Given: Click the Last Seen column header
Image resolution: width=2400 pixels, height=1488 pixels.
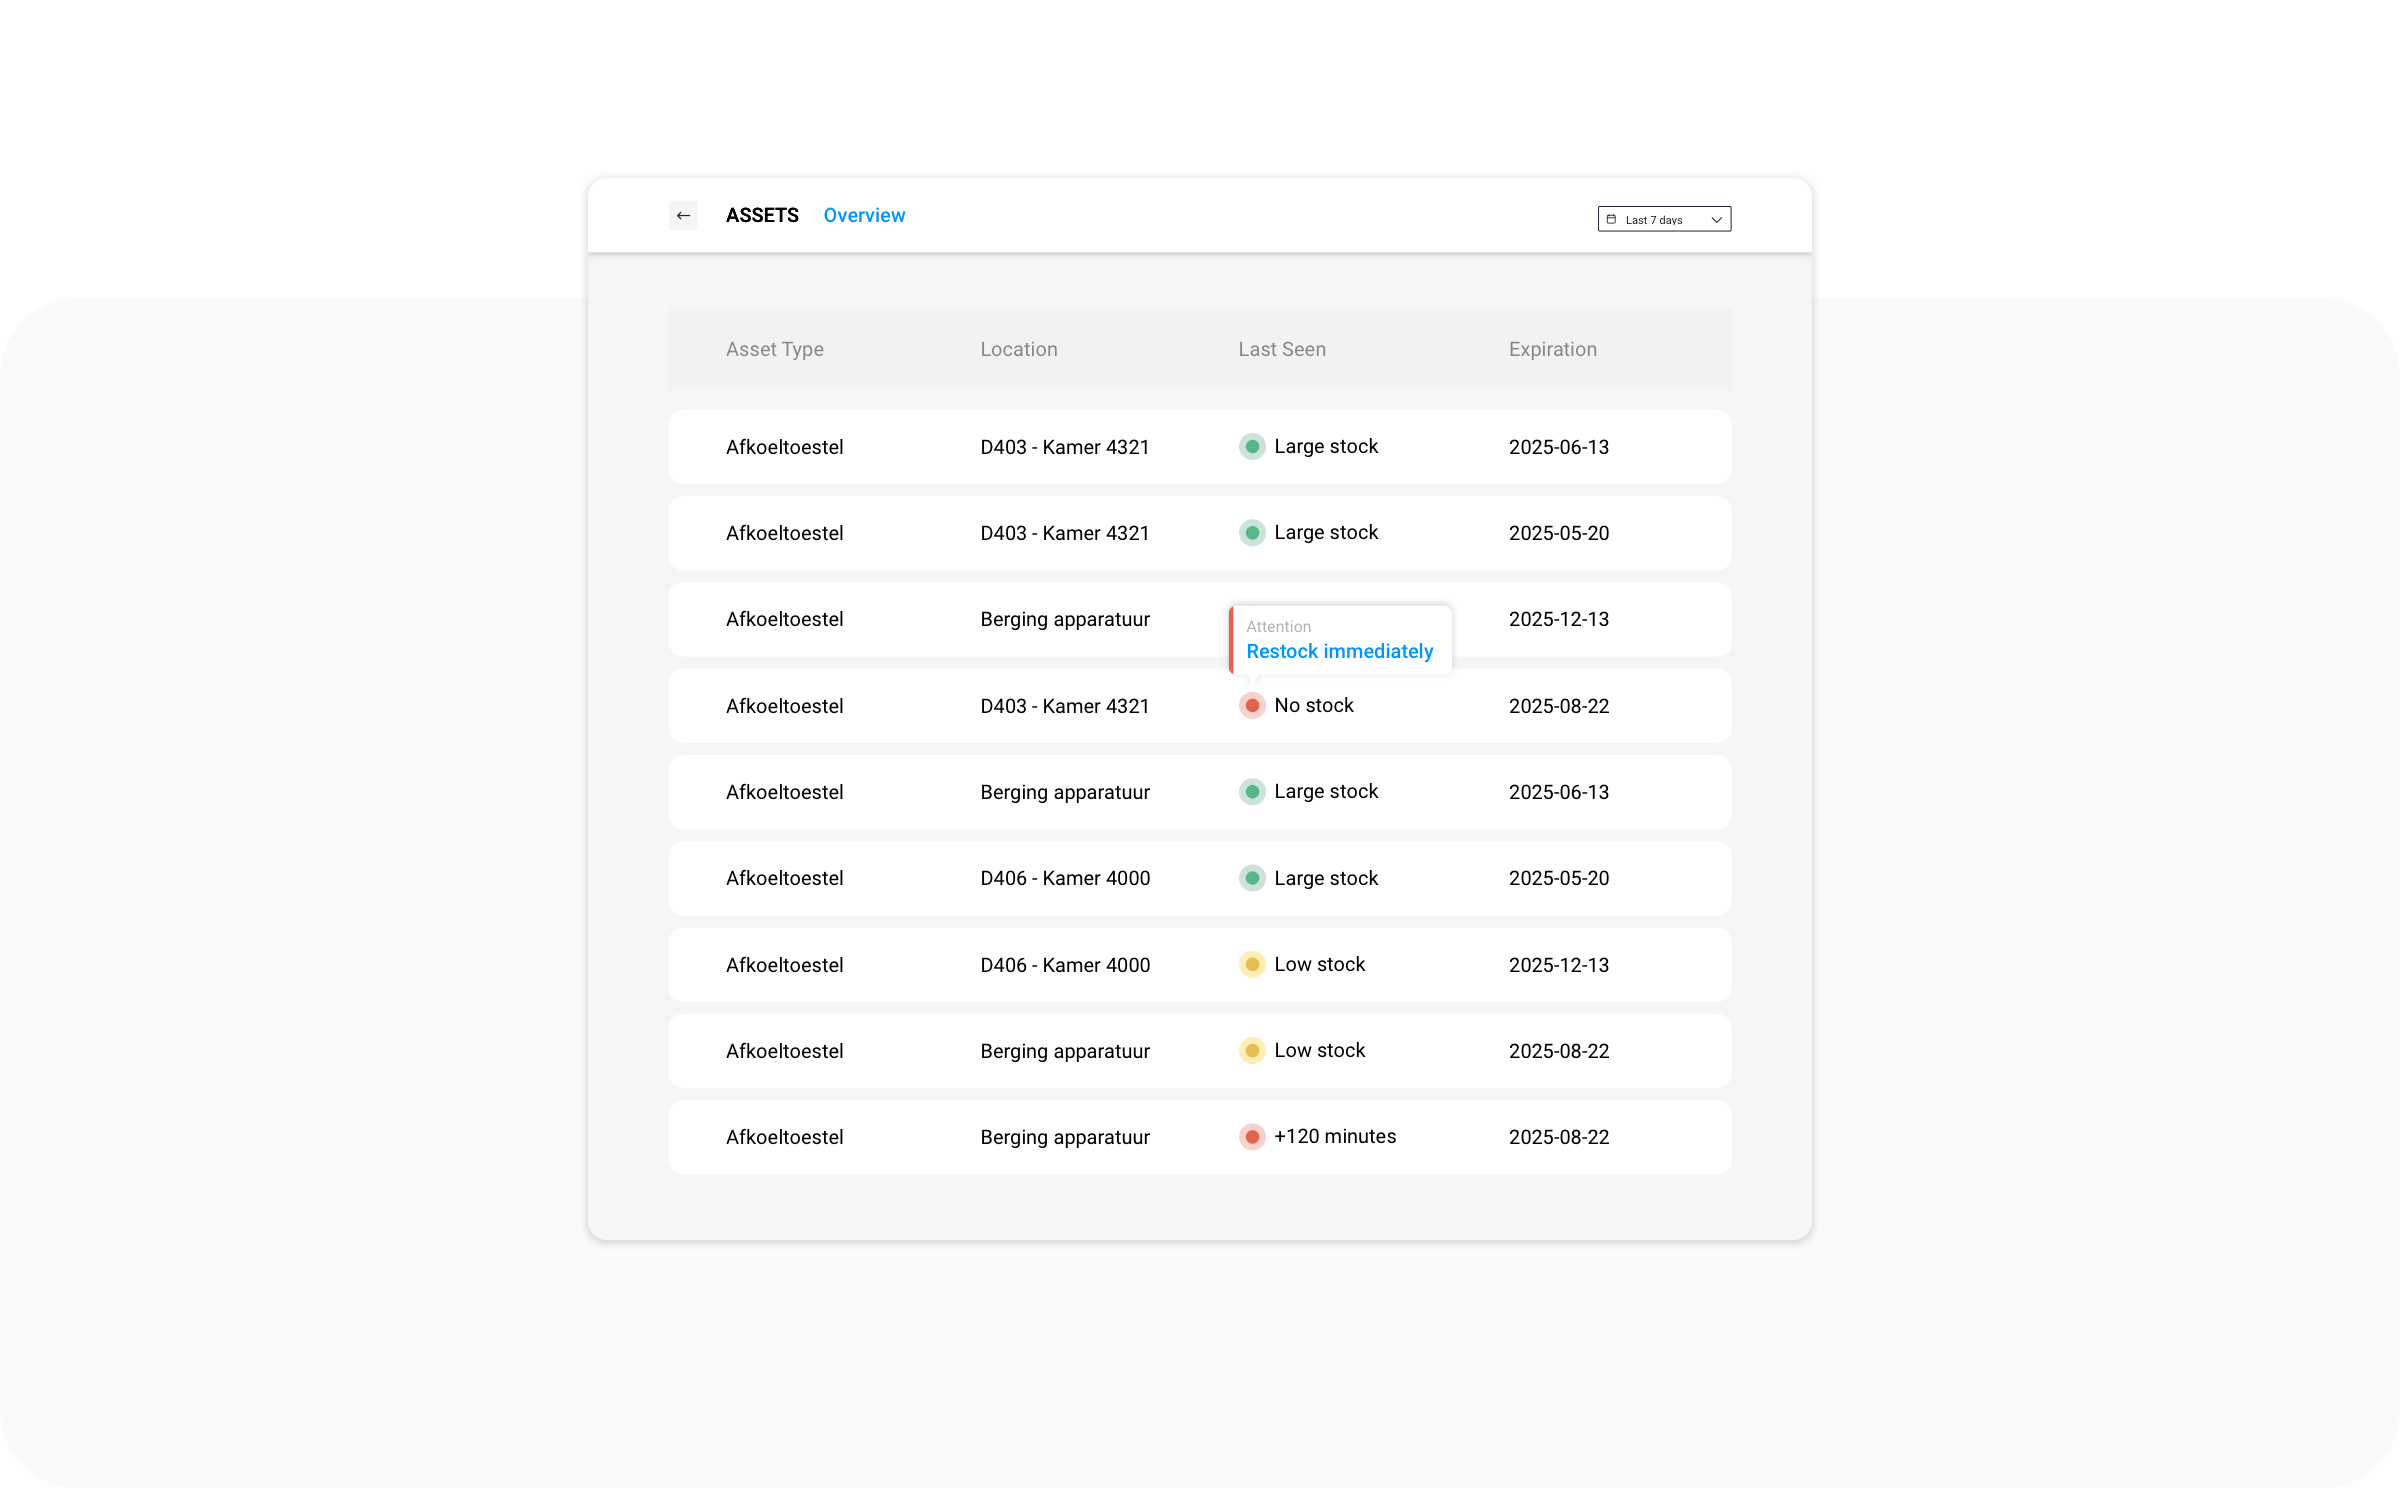Looking at the screenshot, I should point(1282,349).
